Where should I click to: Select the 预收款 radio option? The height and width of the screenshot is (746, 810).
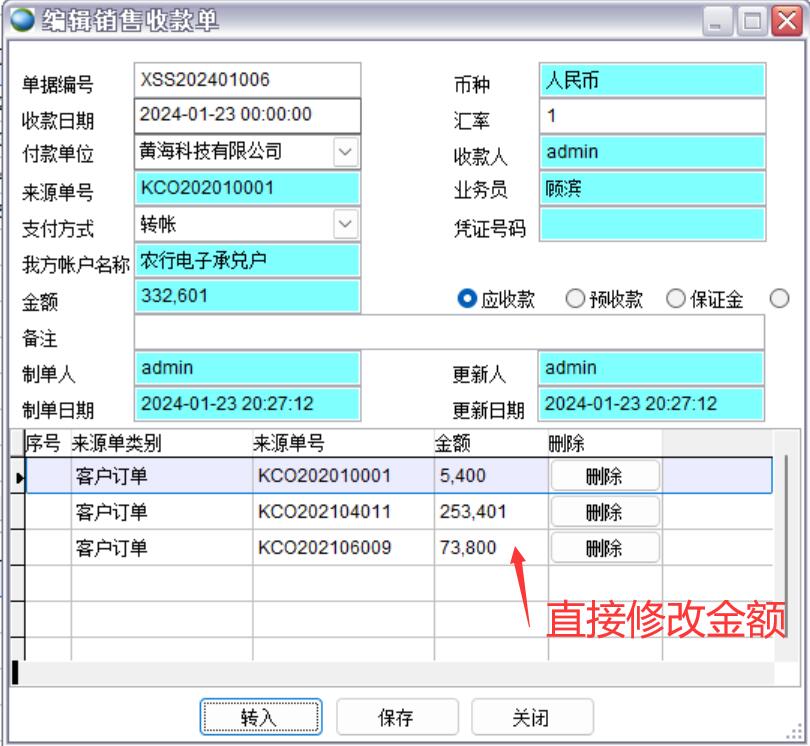tap(575, 299)
